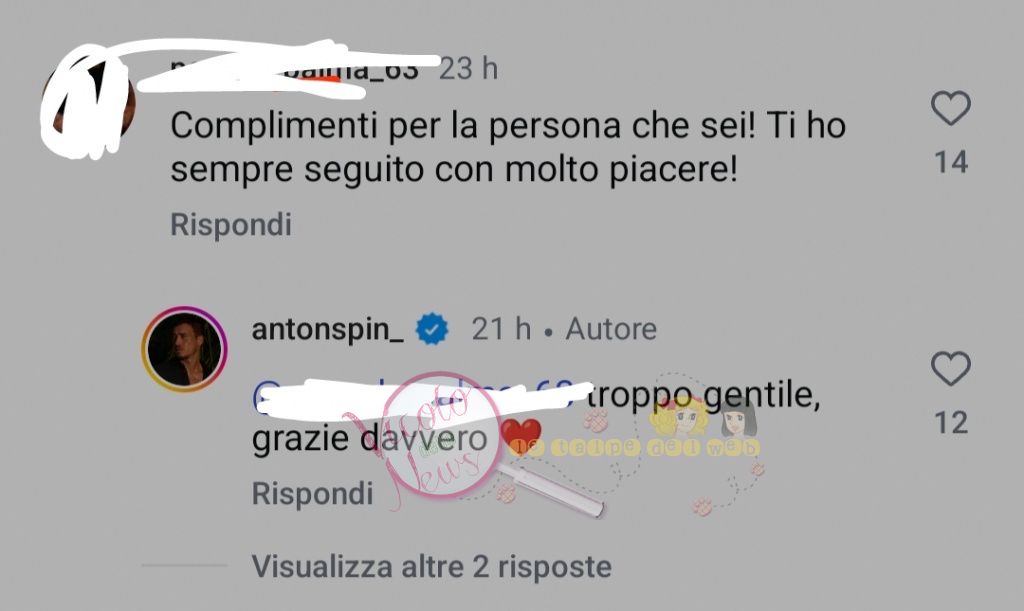Click the '23 h' timestamp
The width and height of the screenshot is (1024, 611).
[468, 69]
